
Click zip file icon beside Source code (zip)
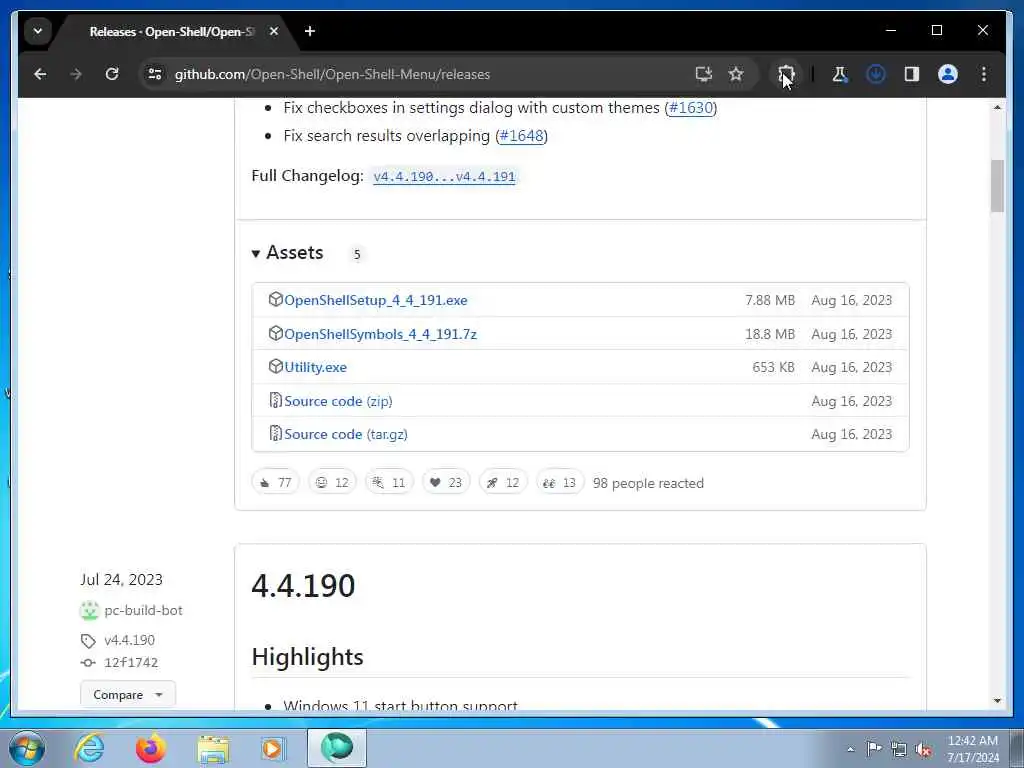tap(276, 400)
